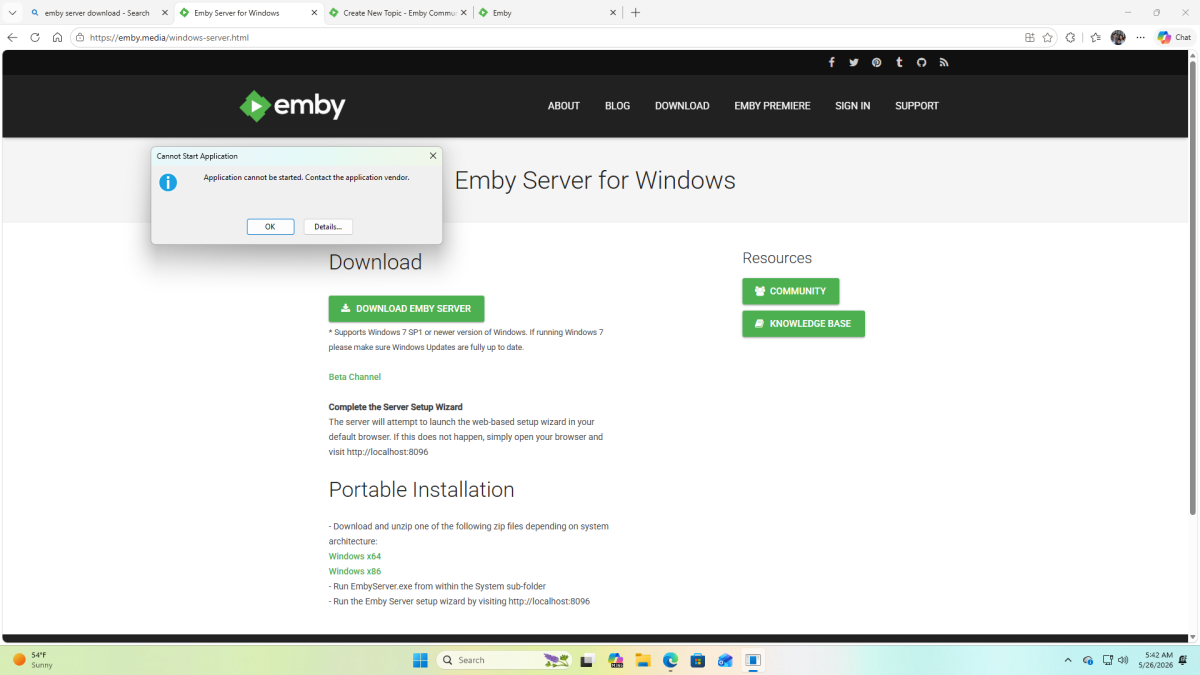Screen dimensions: 1200x675
Task: Open the SIGN IN menu item
Action: (x=853, y=106)
